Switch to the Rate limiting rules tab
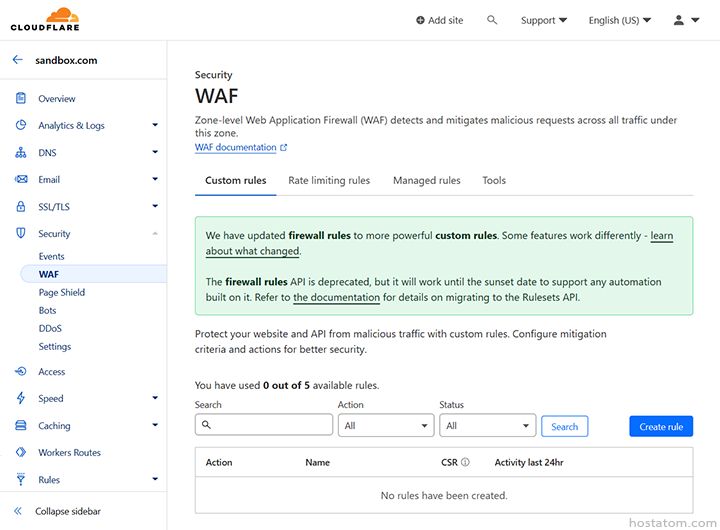 pos(329,181)
